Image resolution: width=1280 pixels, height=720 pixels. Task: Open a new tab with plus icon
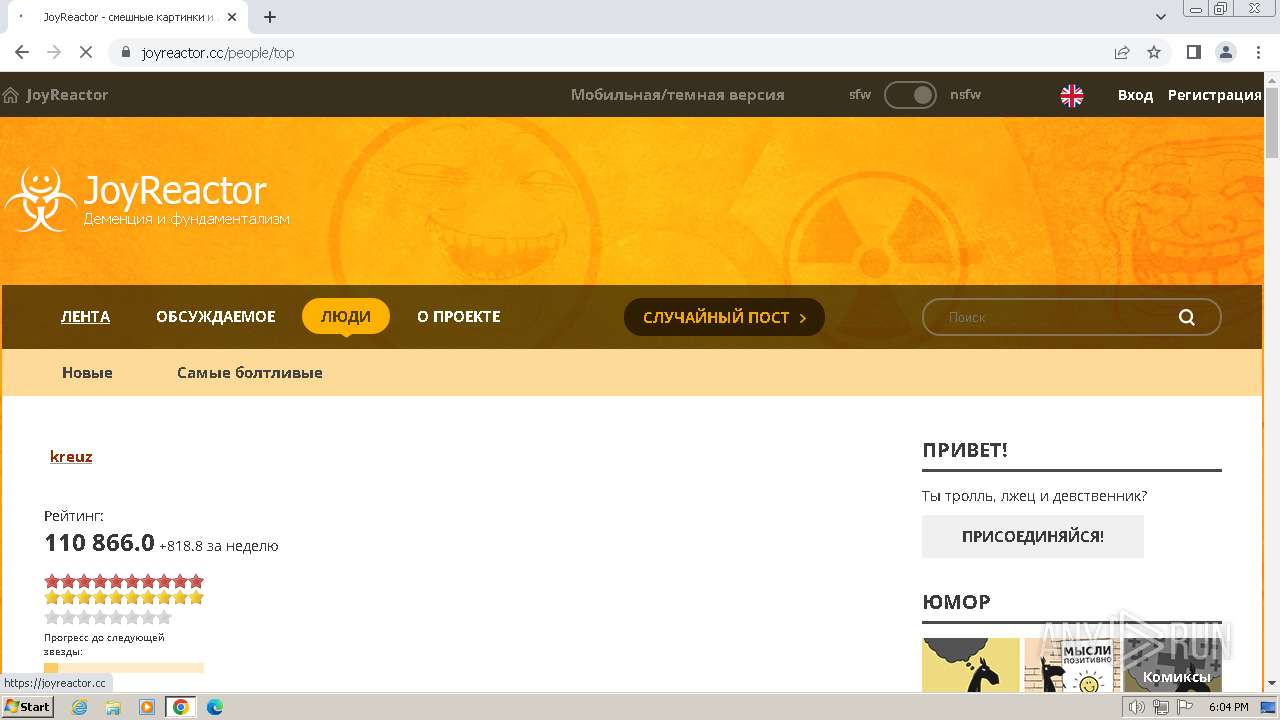270,17
